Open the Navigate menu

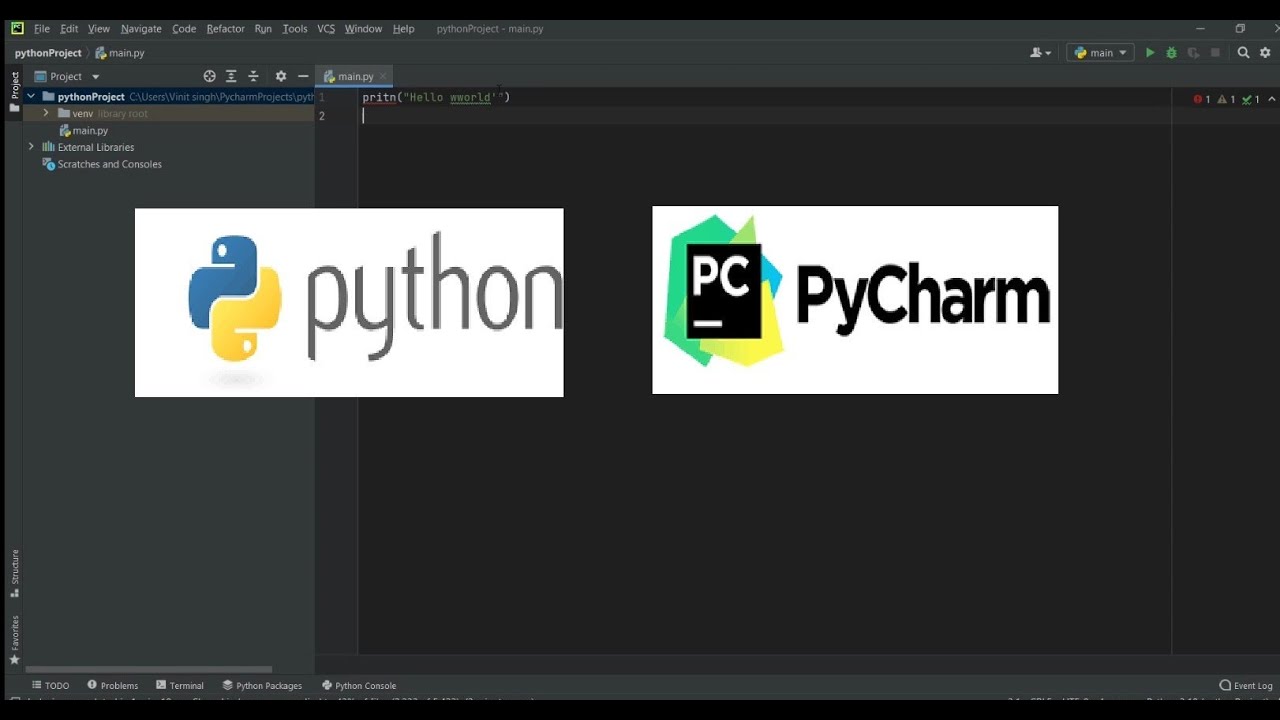(x=141, y=29)
